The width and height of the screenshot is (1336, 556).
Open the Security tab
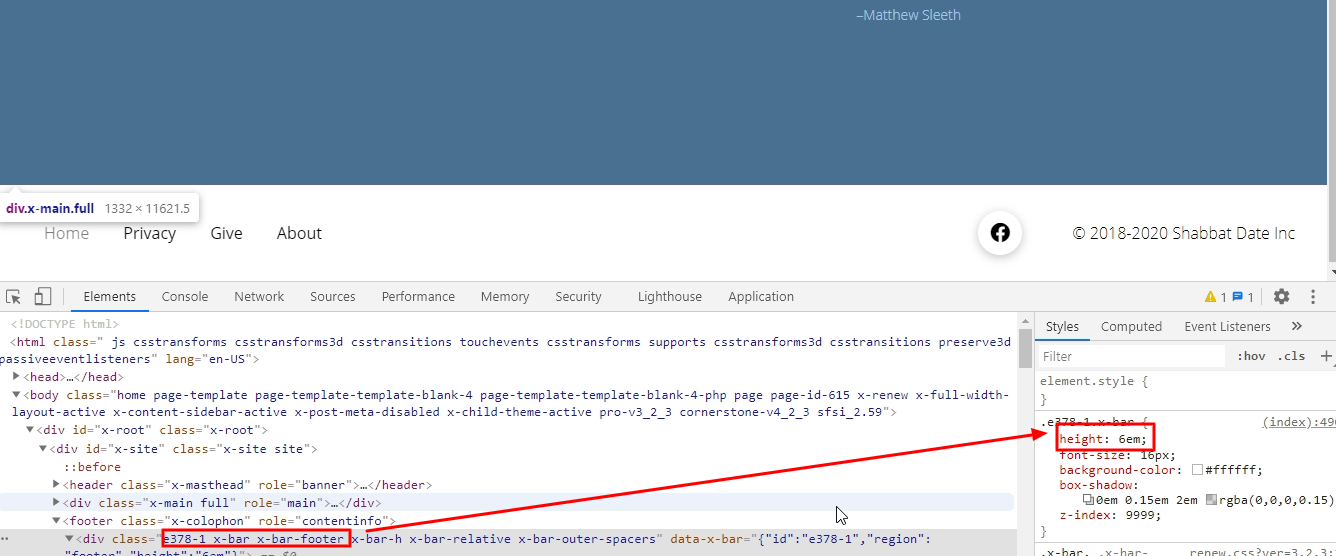point(579,296)
